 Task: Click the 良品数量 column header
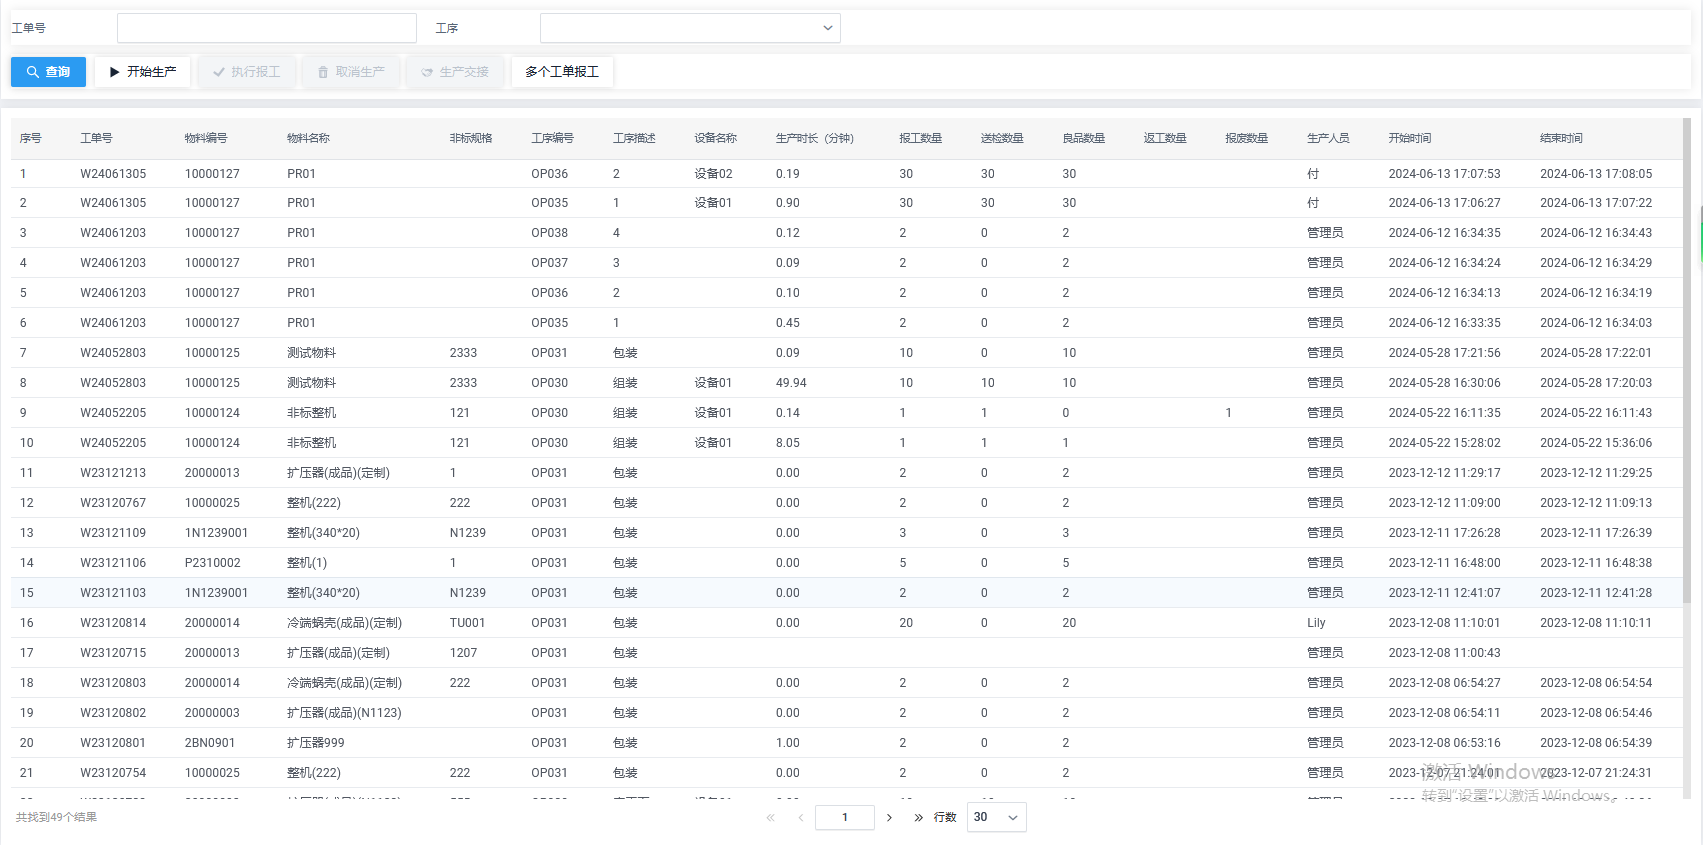(x=1083, y=138)
